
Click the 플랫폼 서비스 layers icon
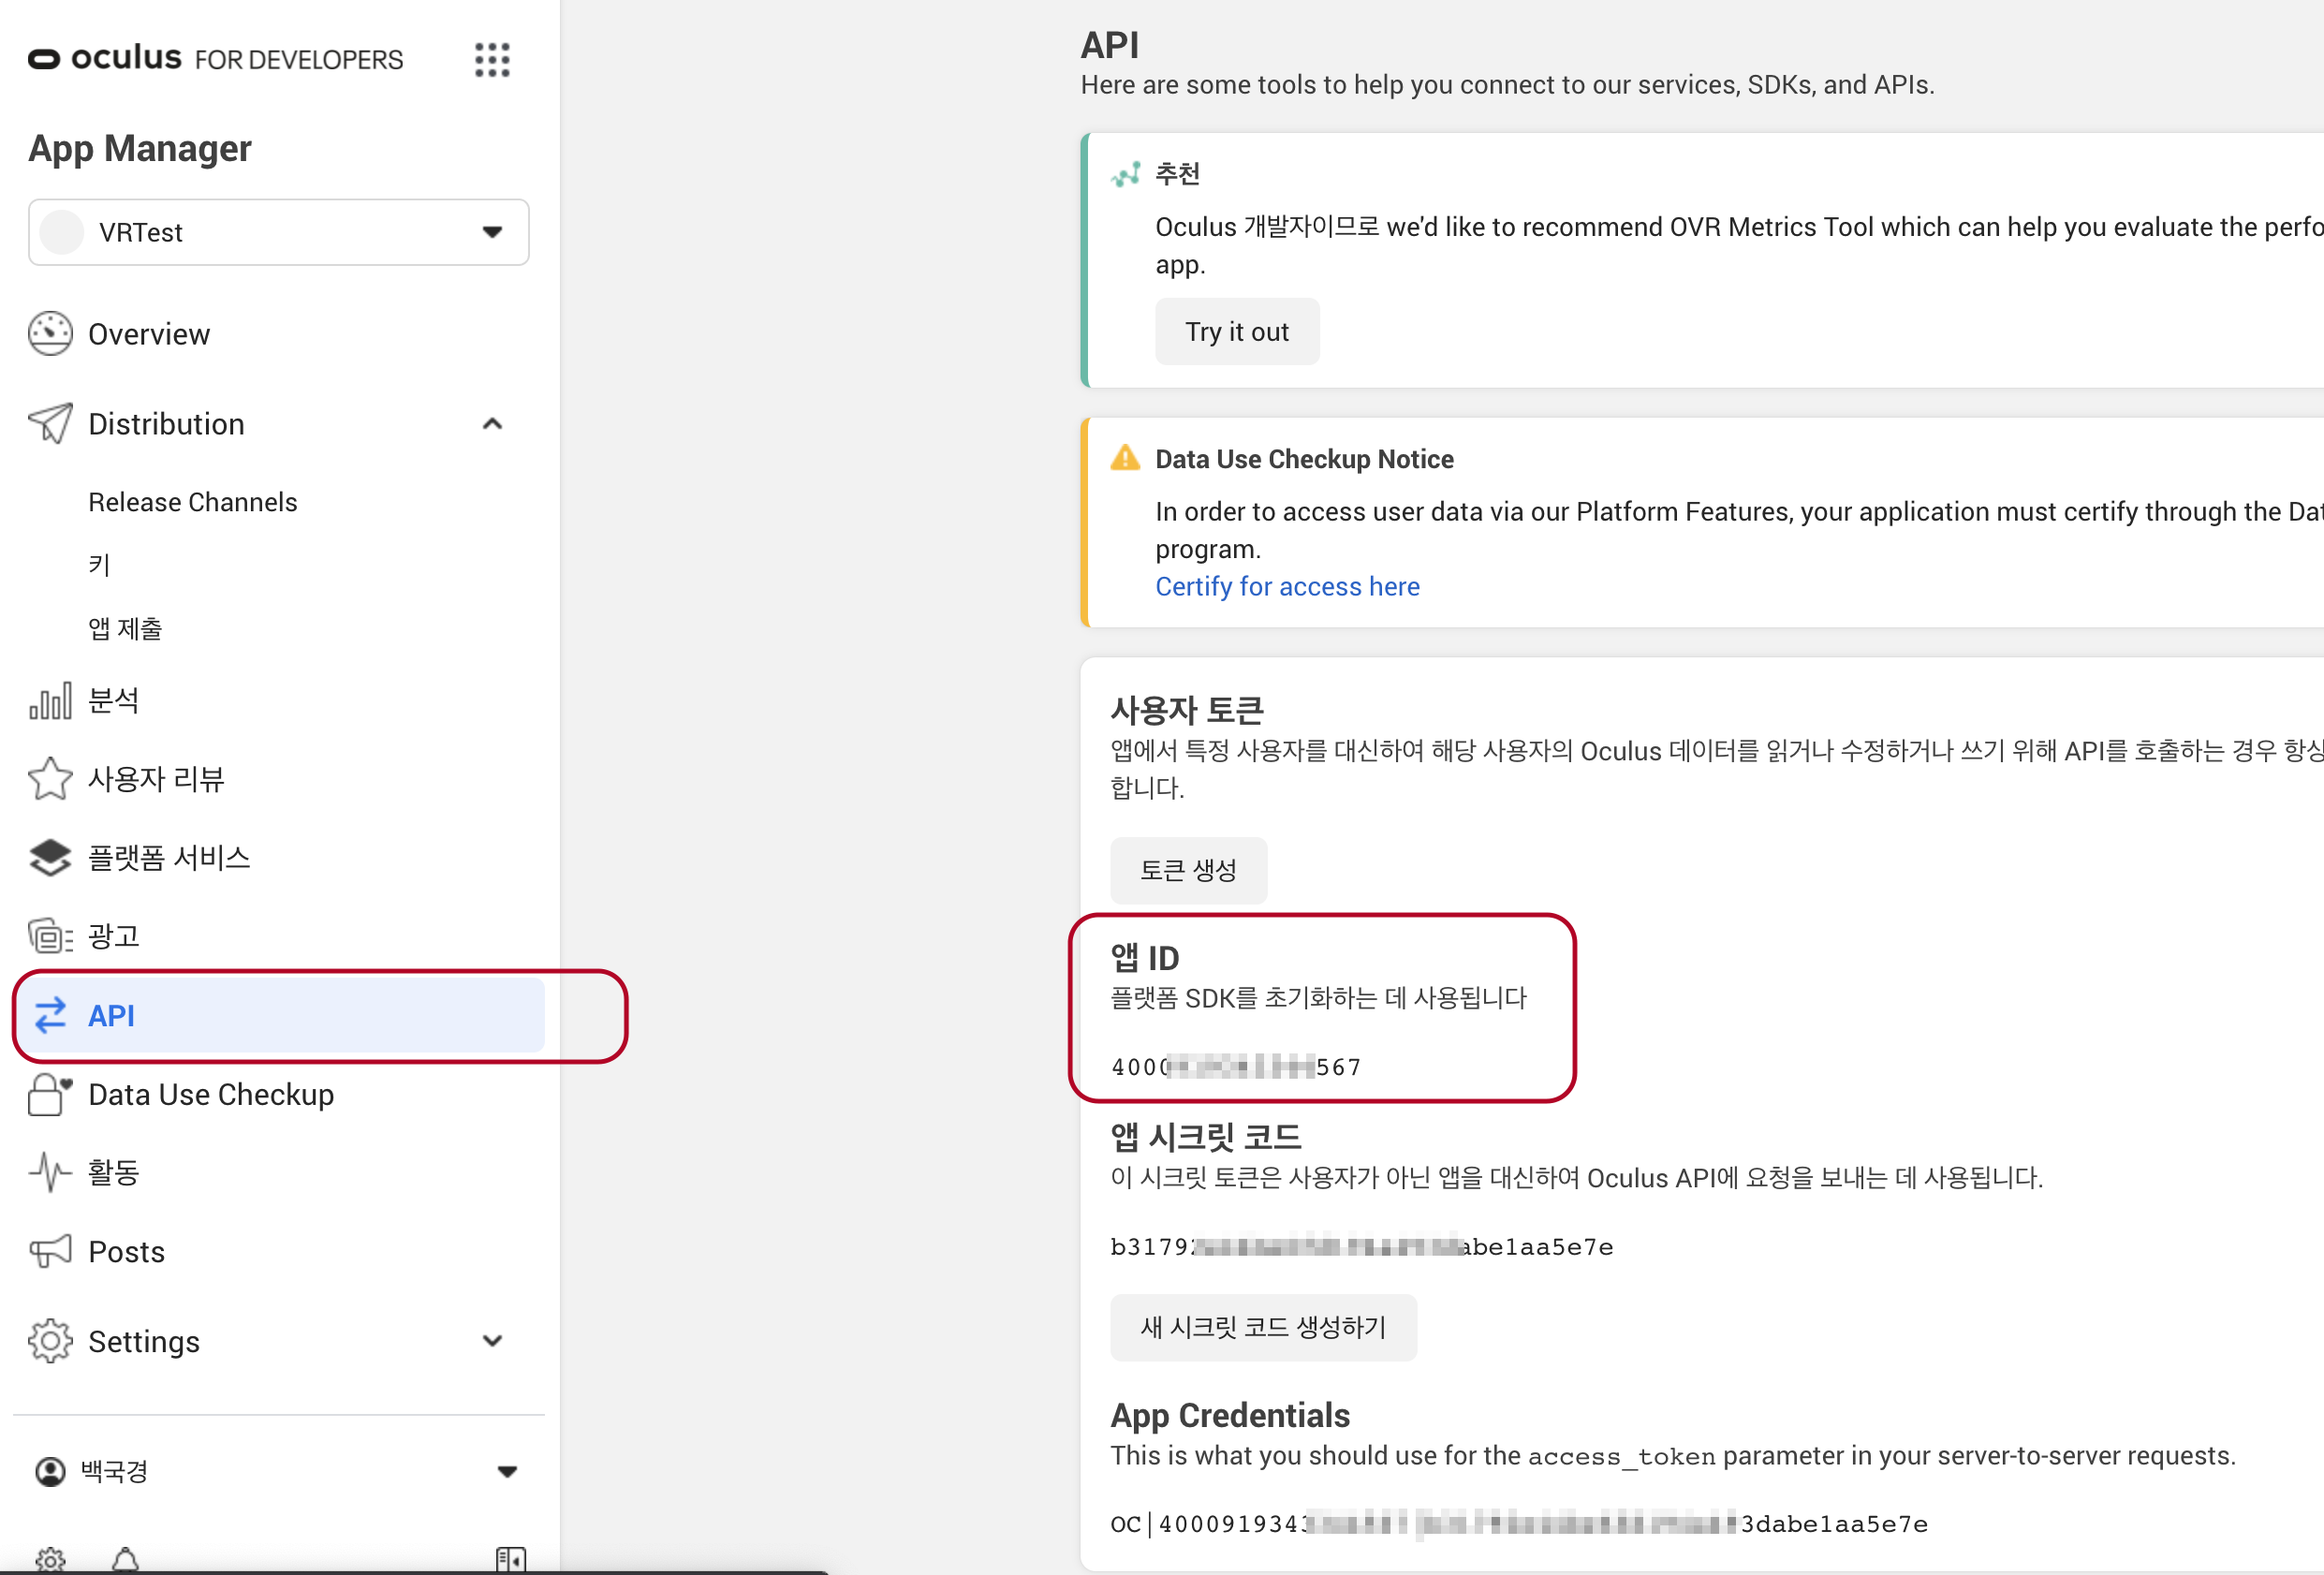pyautogui.click(x=50, y=858)
